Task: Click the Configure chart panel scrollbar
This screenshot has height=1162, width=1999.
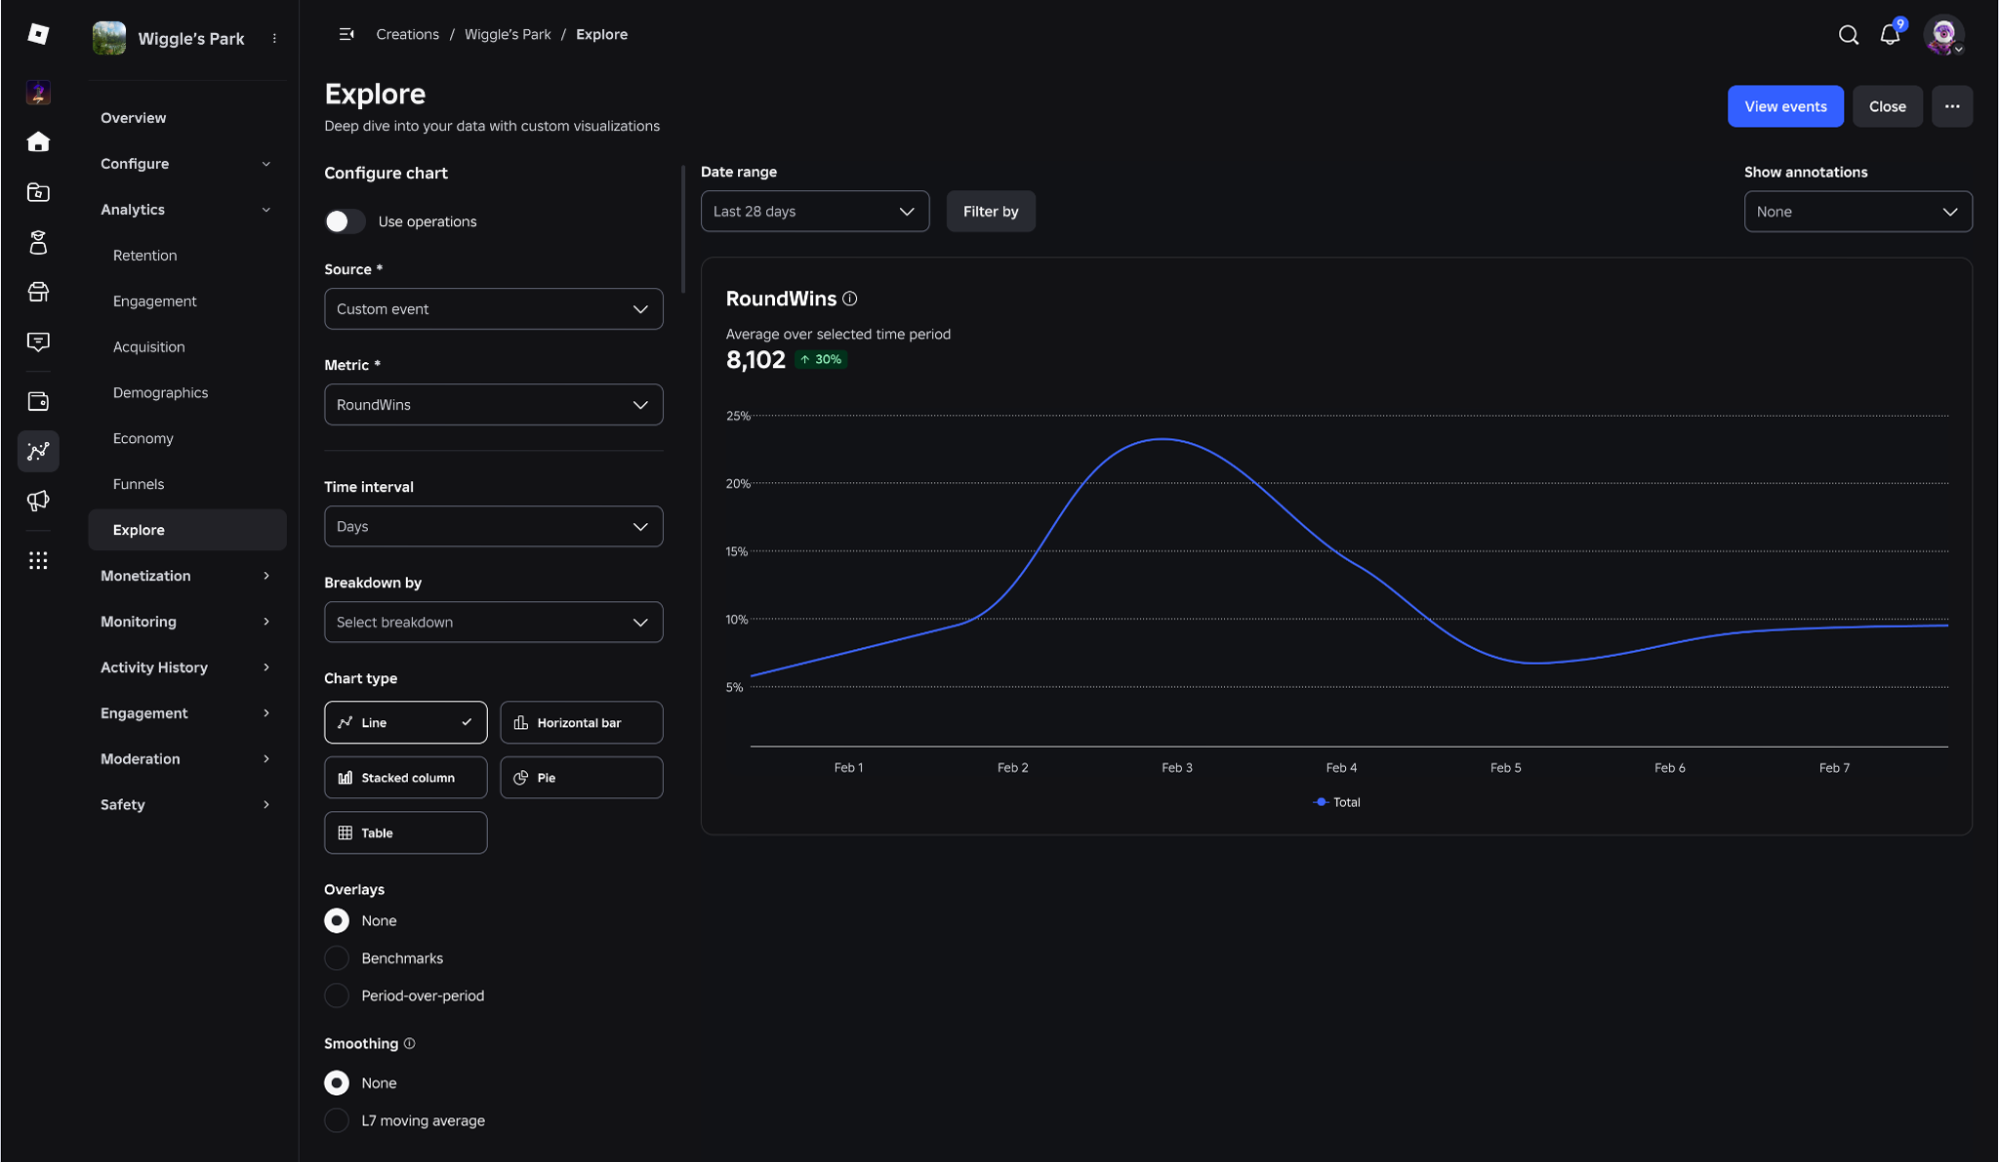Action: point(683,230)
